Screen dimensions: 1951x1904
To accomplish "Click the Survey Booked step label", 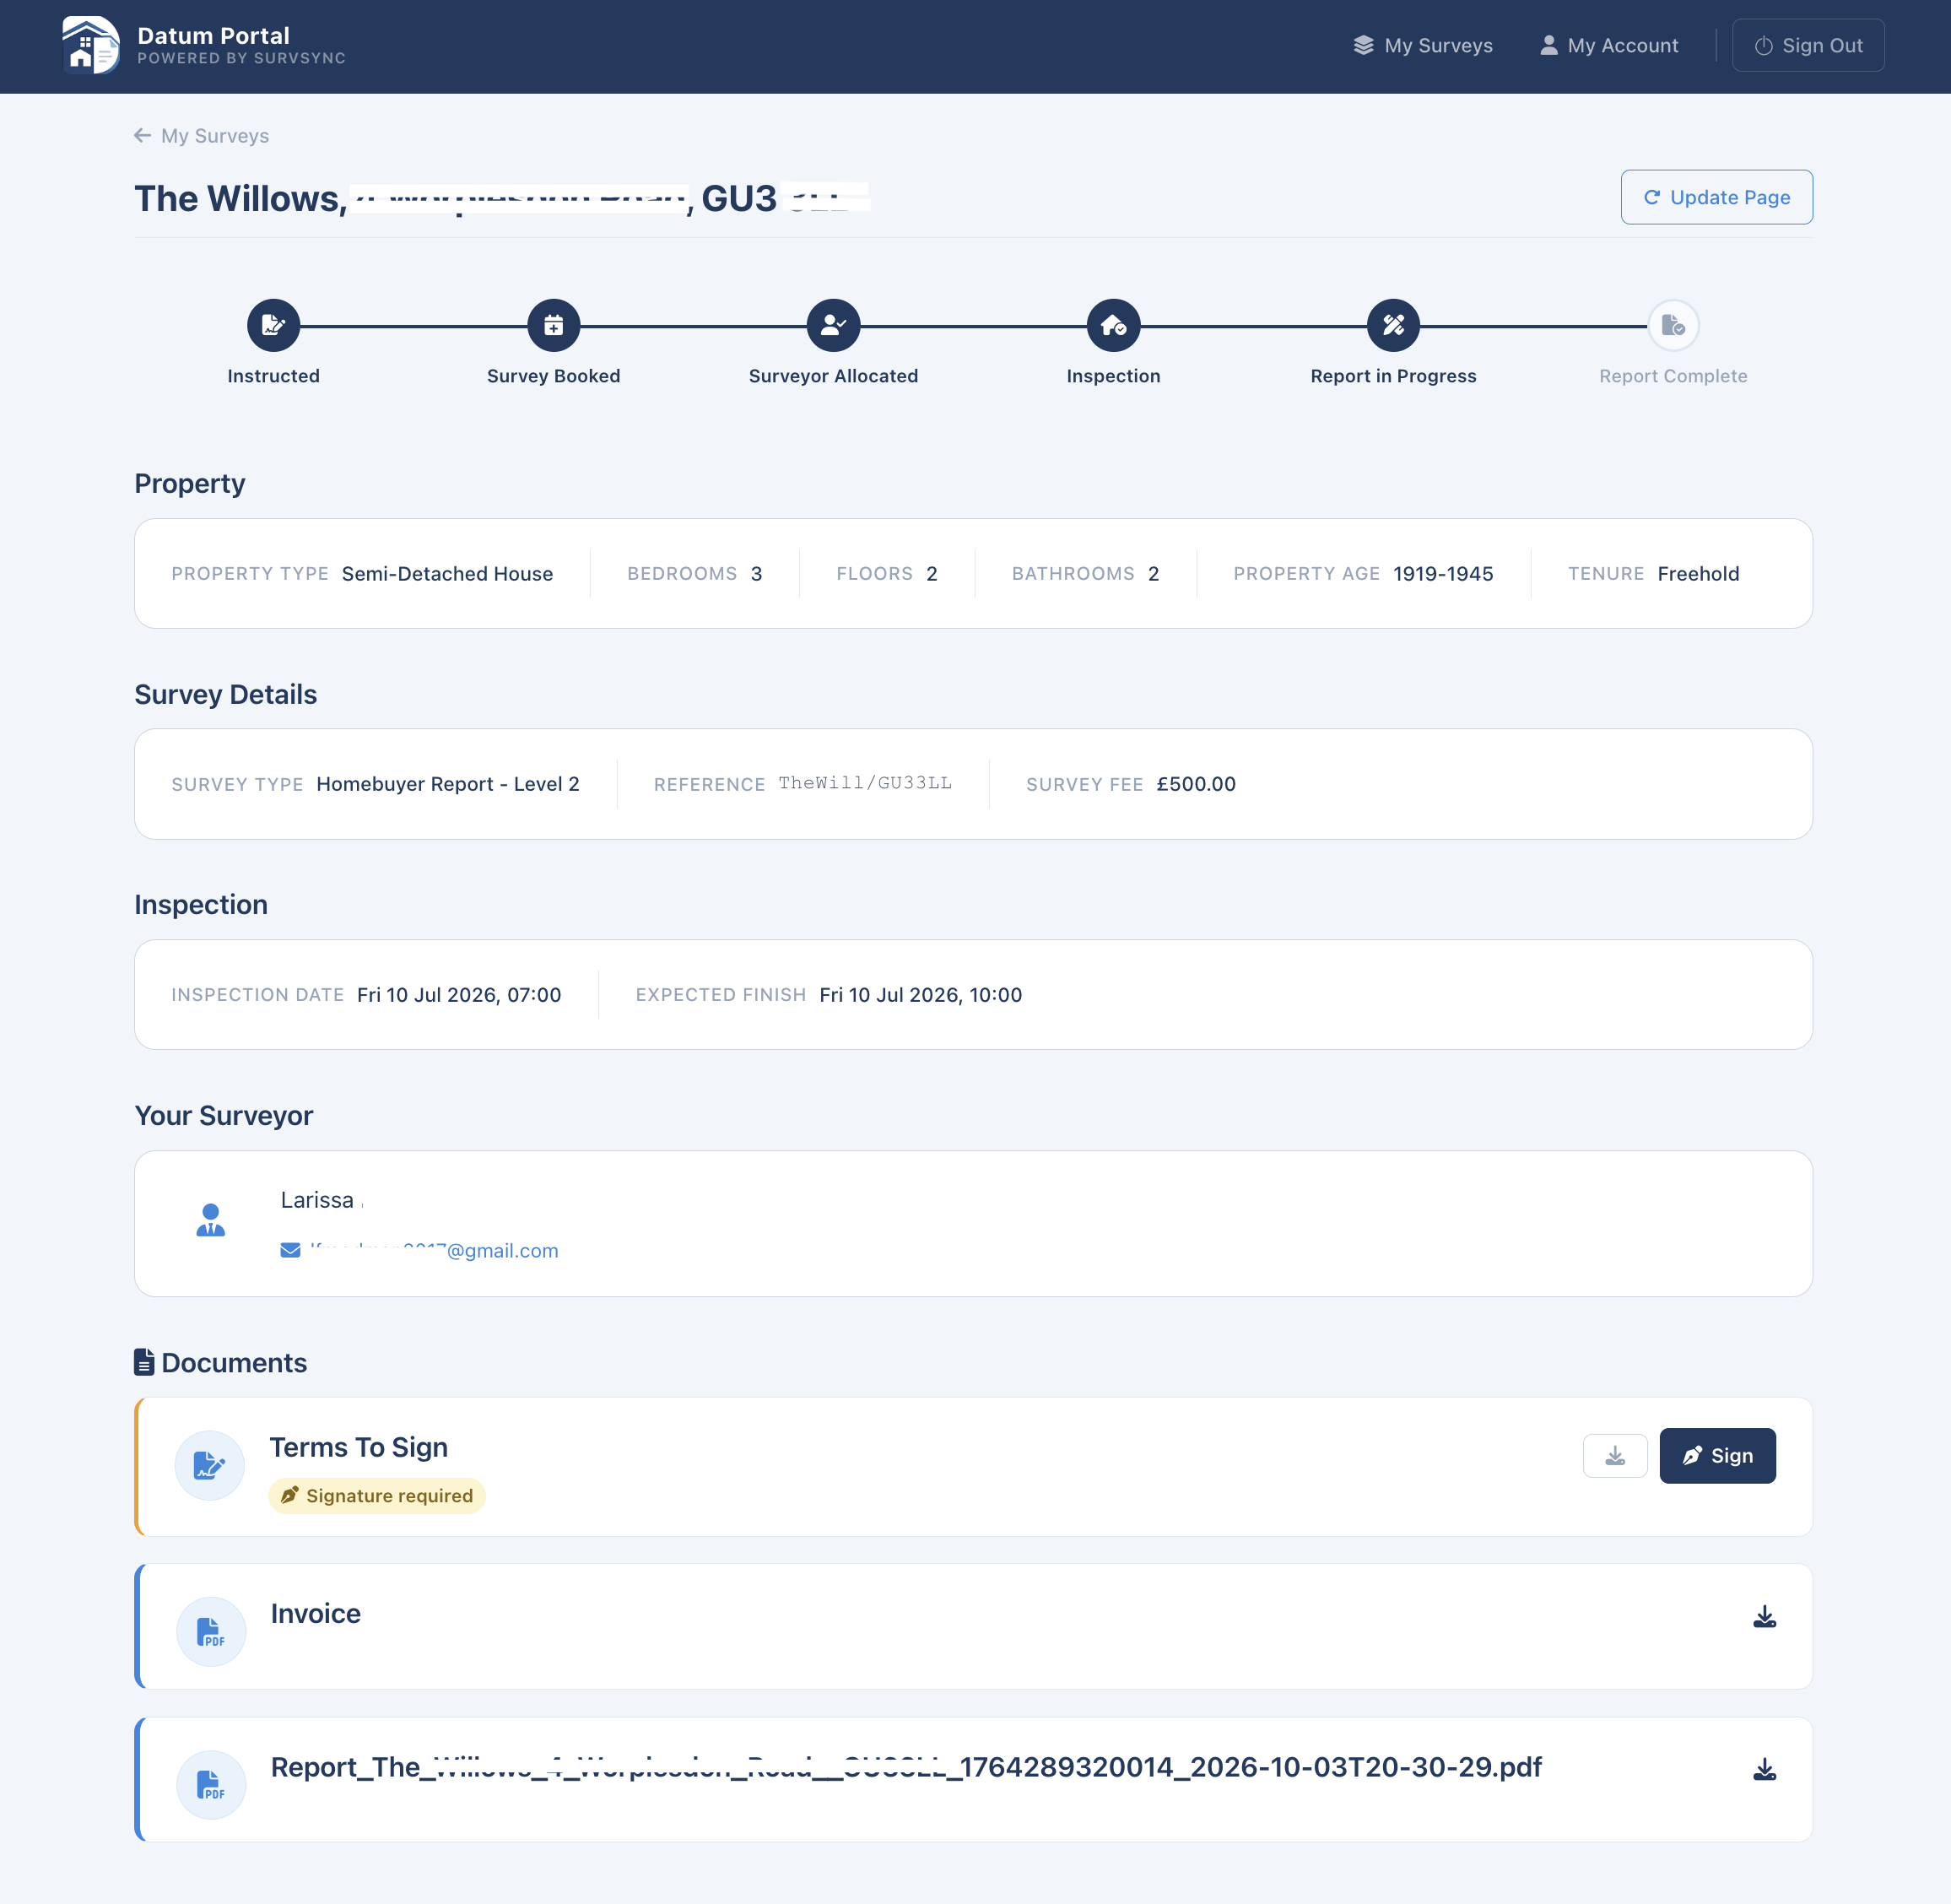I will pyautogui.click(x=553, y=376).
